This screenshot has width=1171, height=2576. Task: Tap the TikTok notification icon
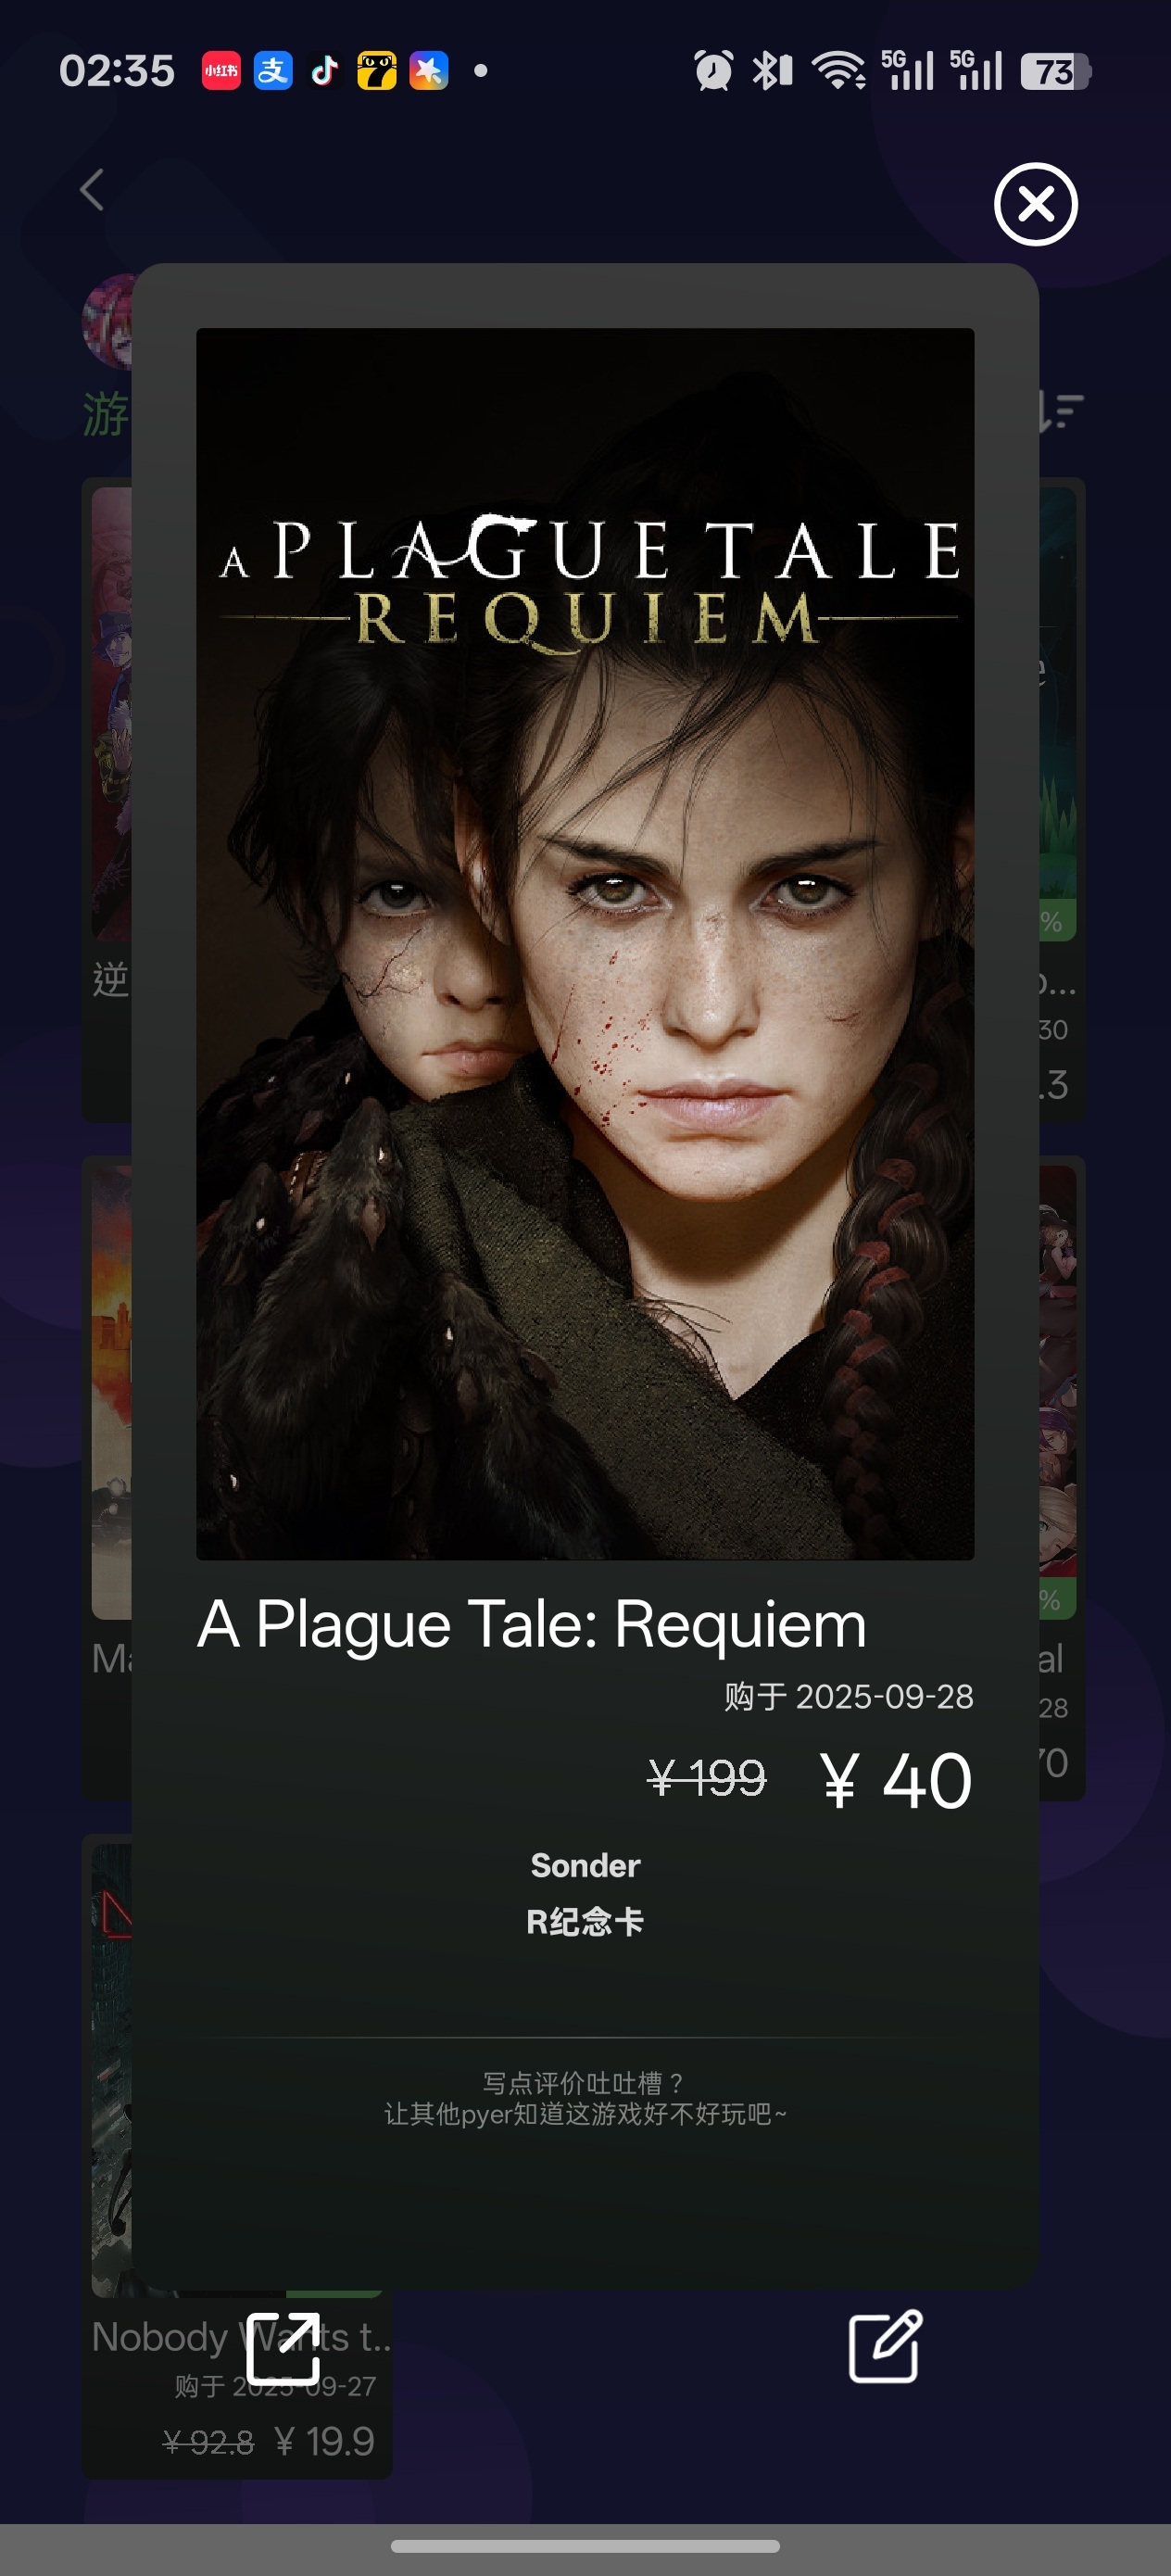pyautogui.click(x=325, y=71)
